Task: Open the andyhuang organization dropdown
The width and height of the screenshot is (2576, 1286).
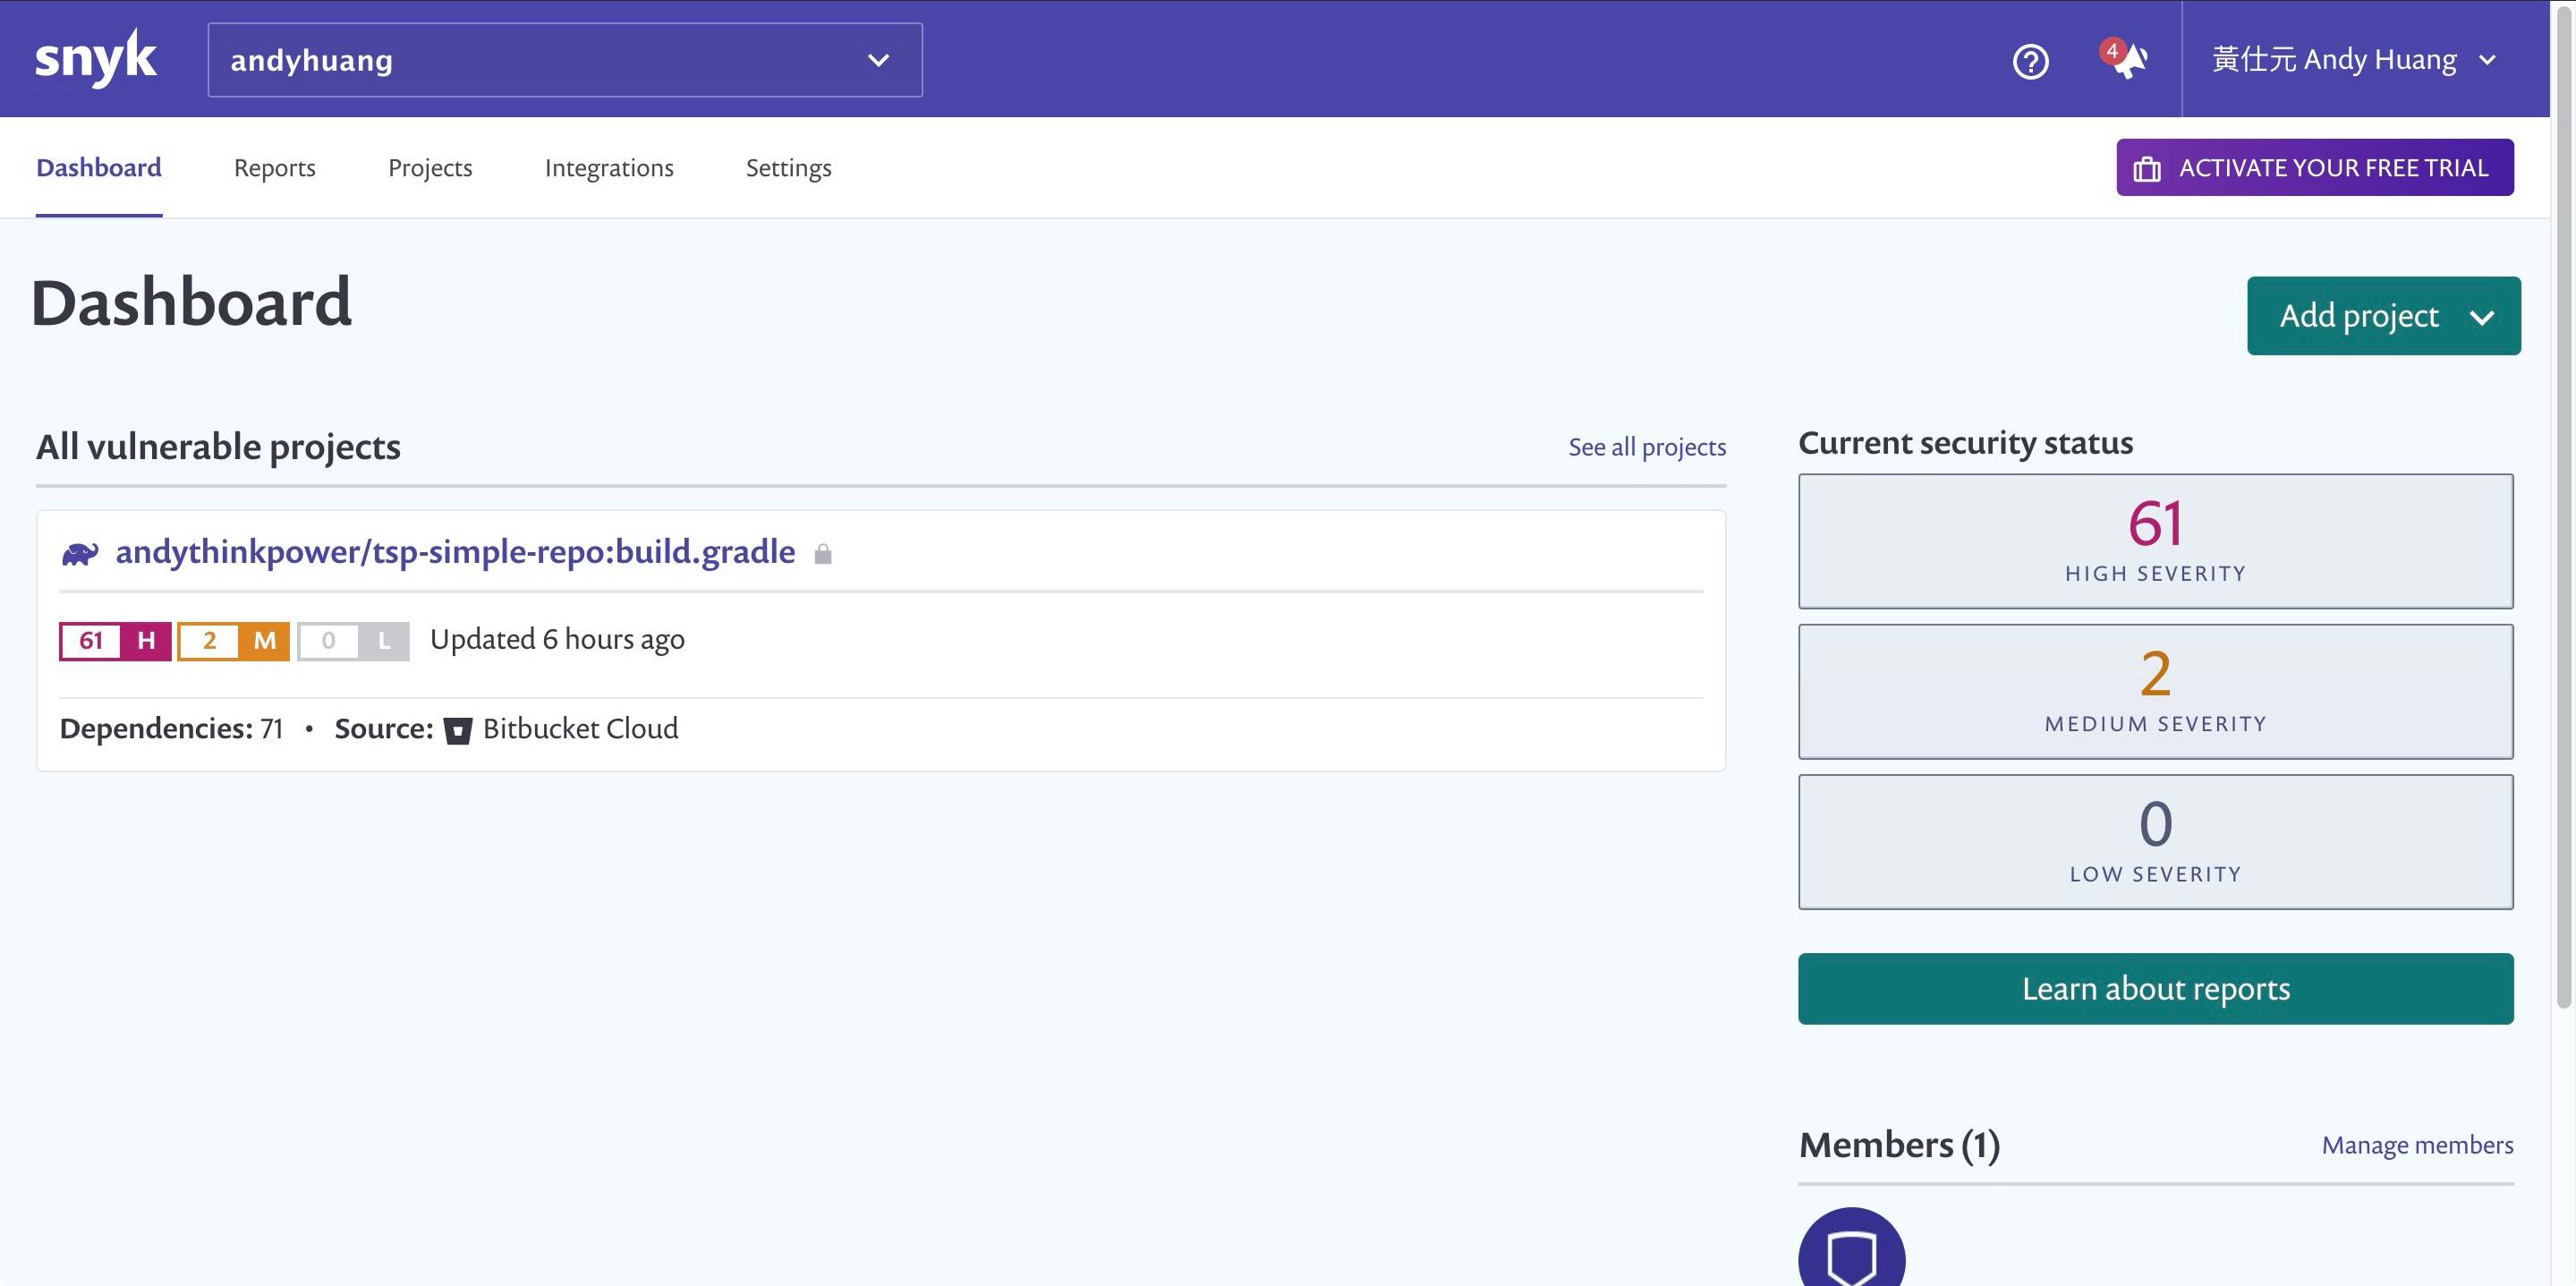Action: pos(565,60)
